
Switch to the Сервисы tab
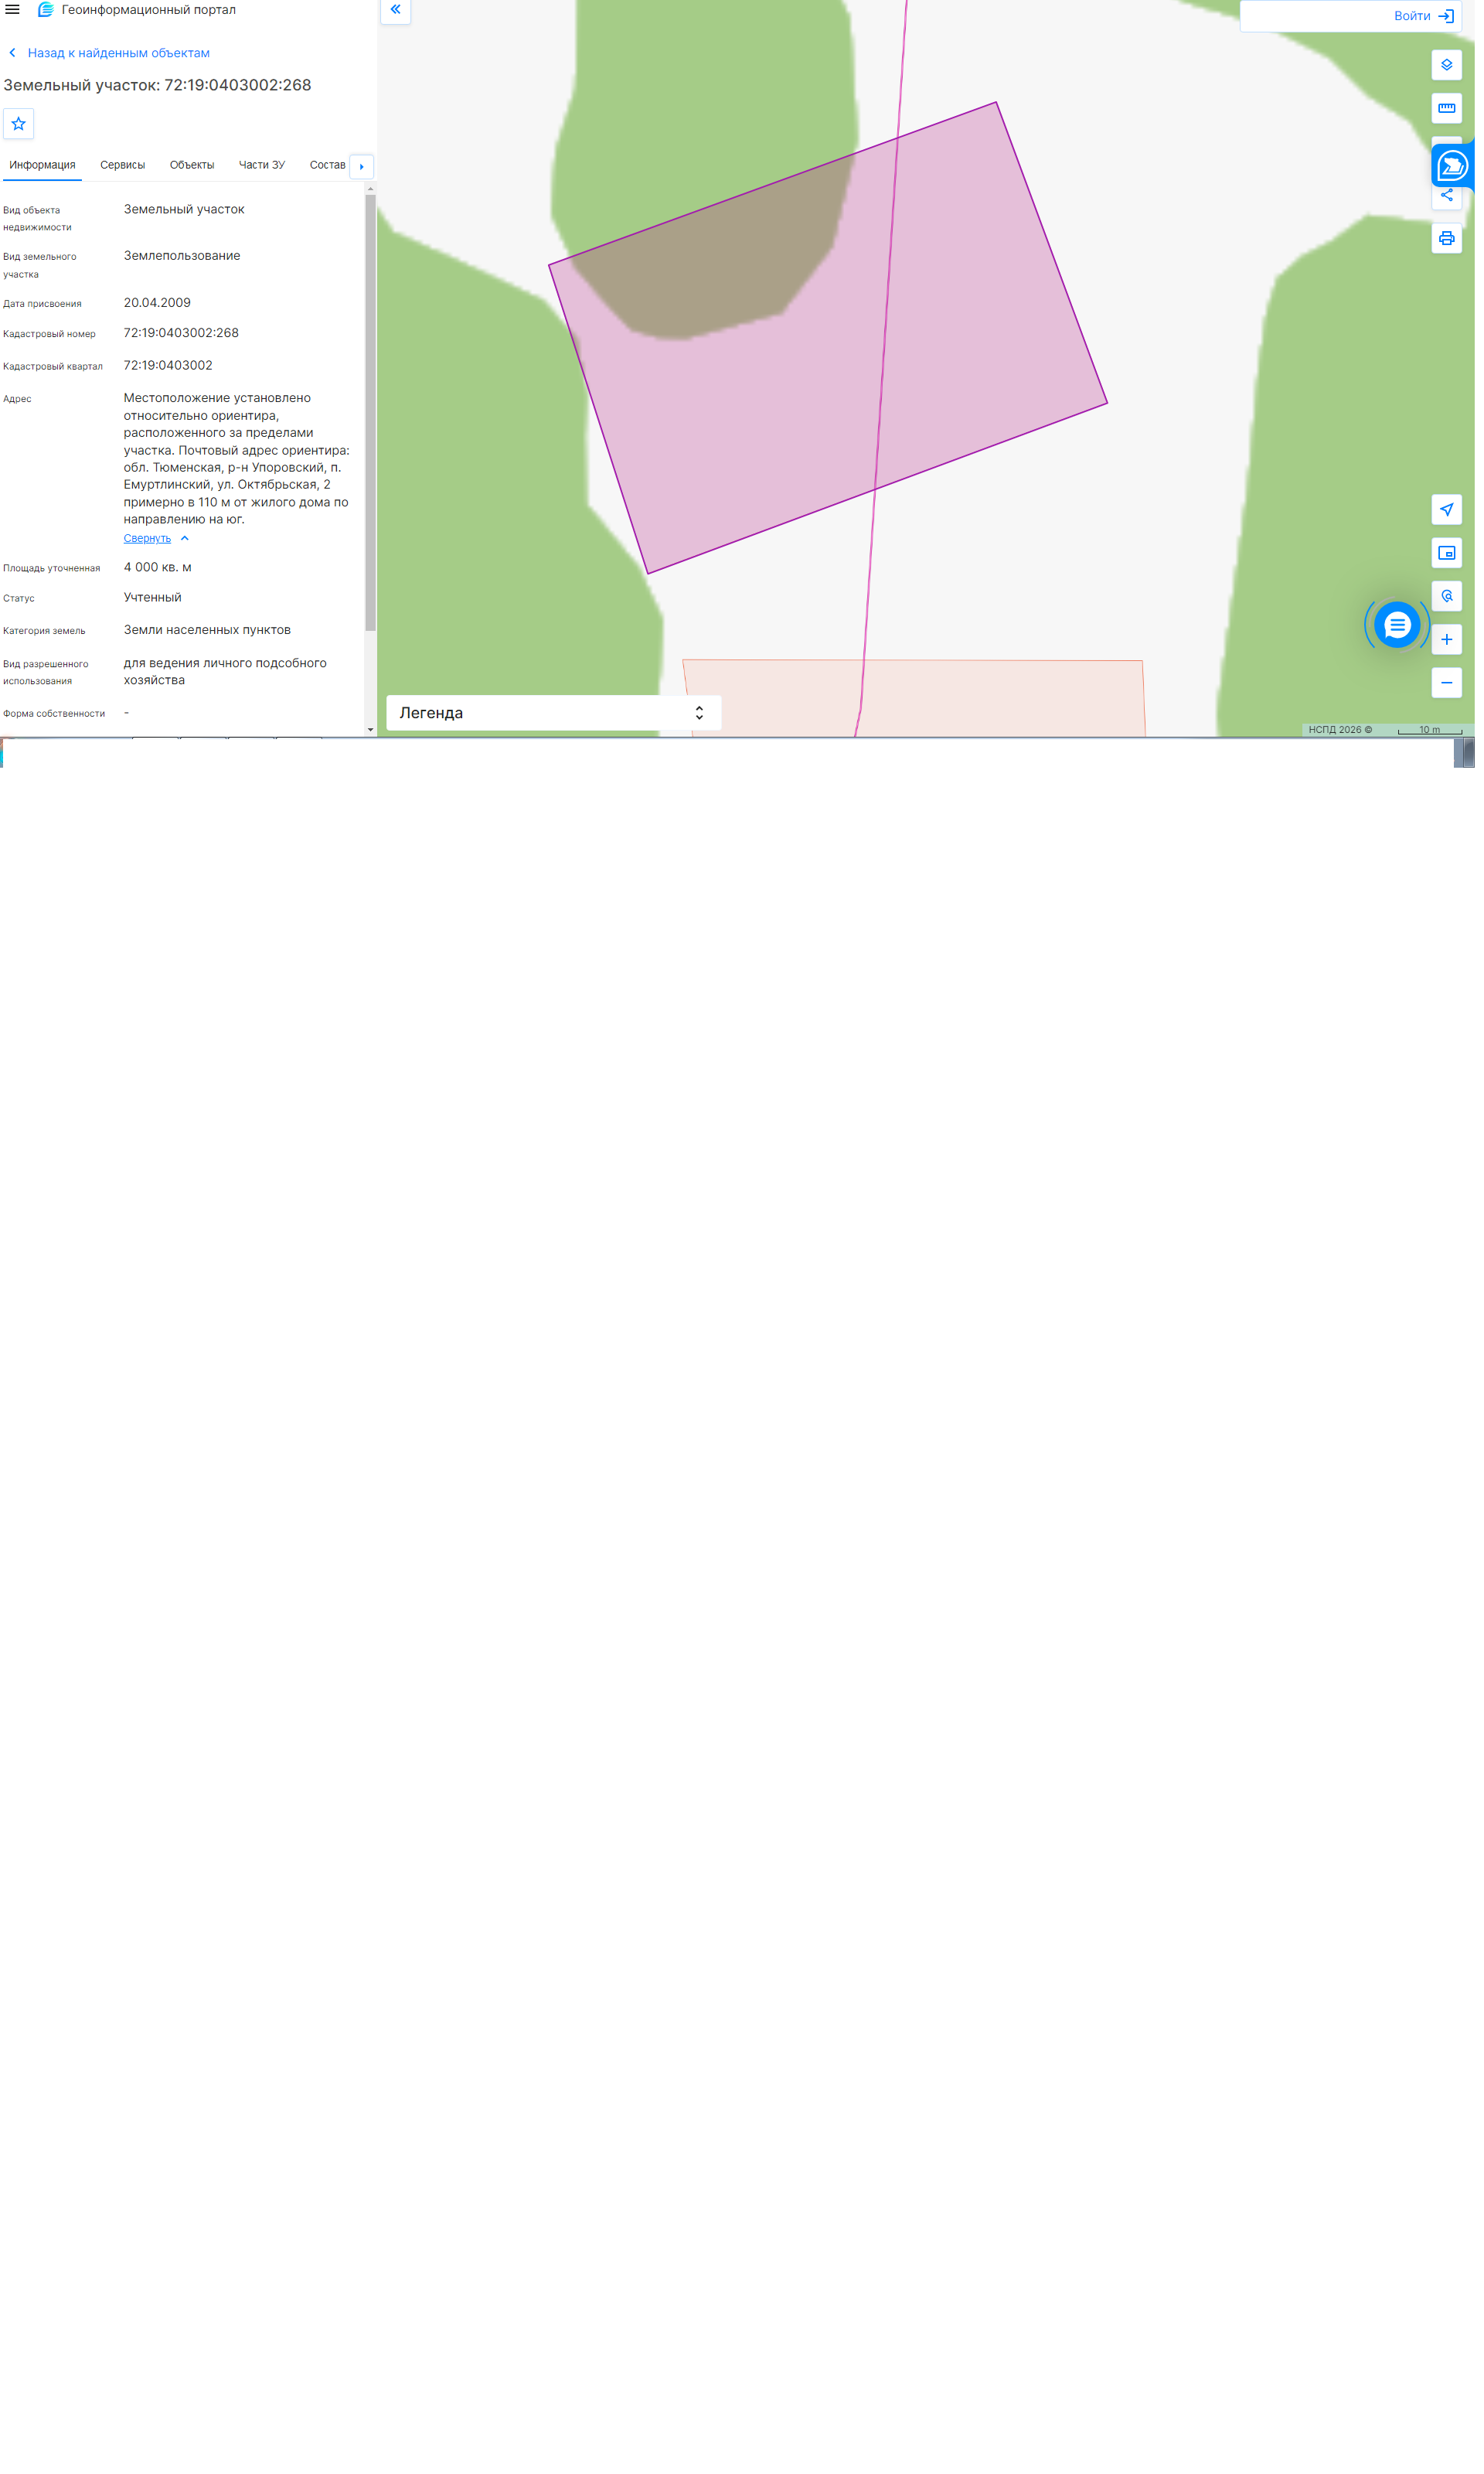(x=123, y=166)
